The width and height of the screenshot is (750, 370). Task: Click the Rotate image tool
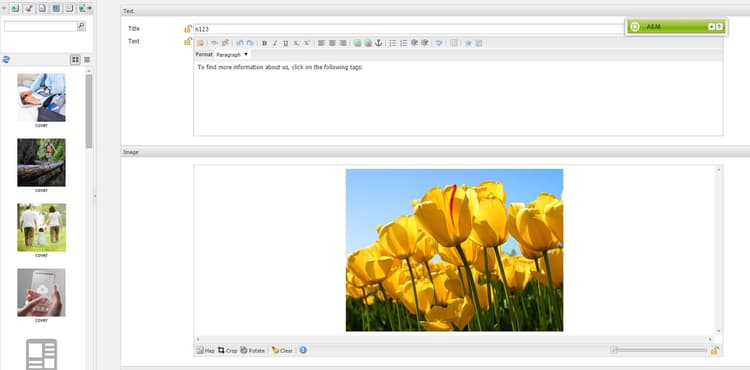pos(252,350)
